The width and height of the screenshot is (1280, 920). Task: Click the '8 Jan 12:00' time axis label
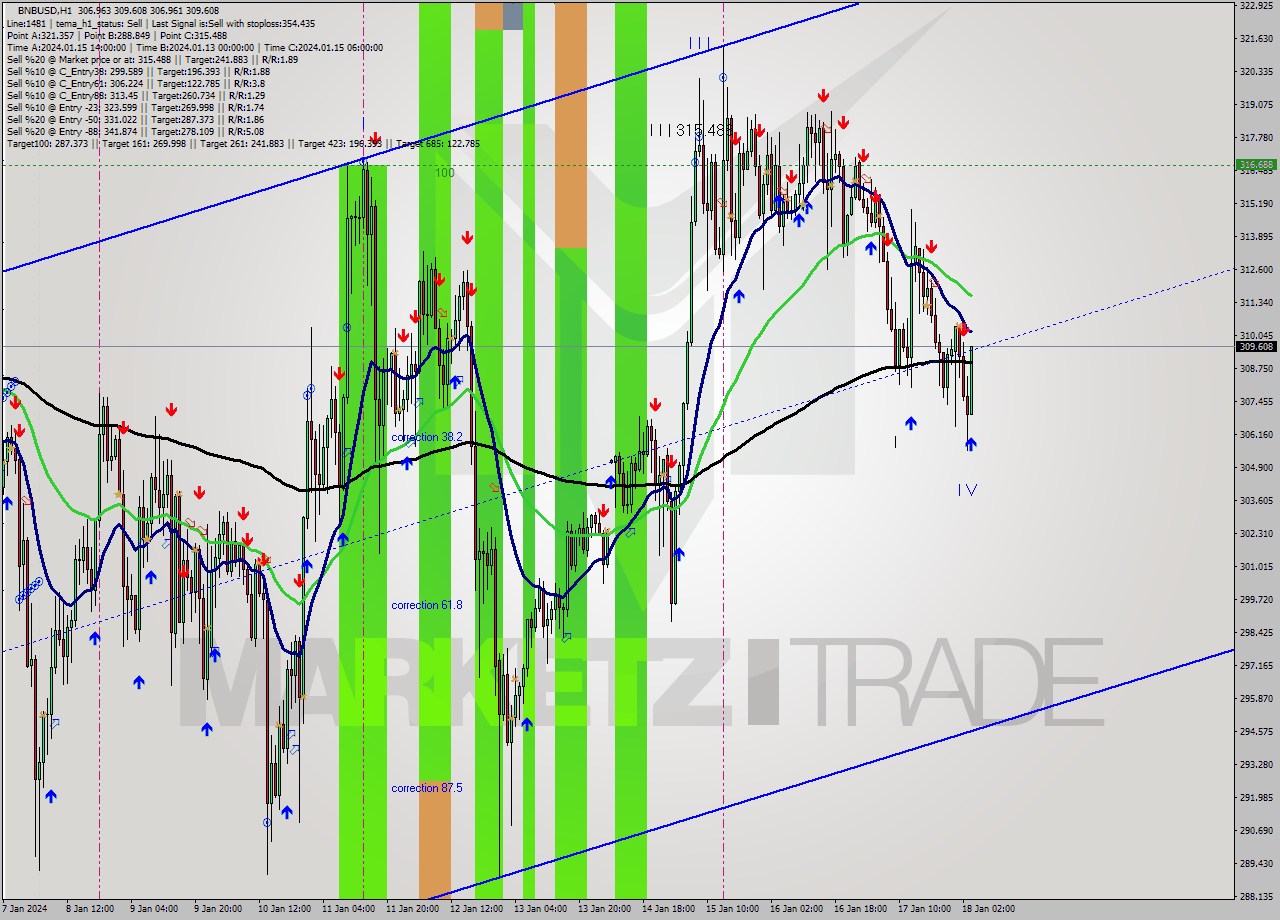point(91,909)
